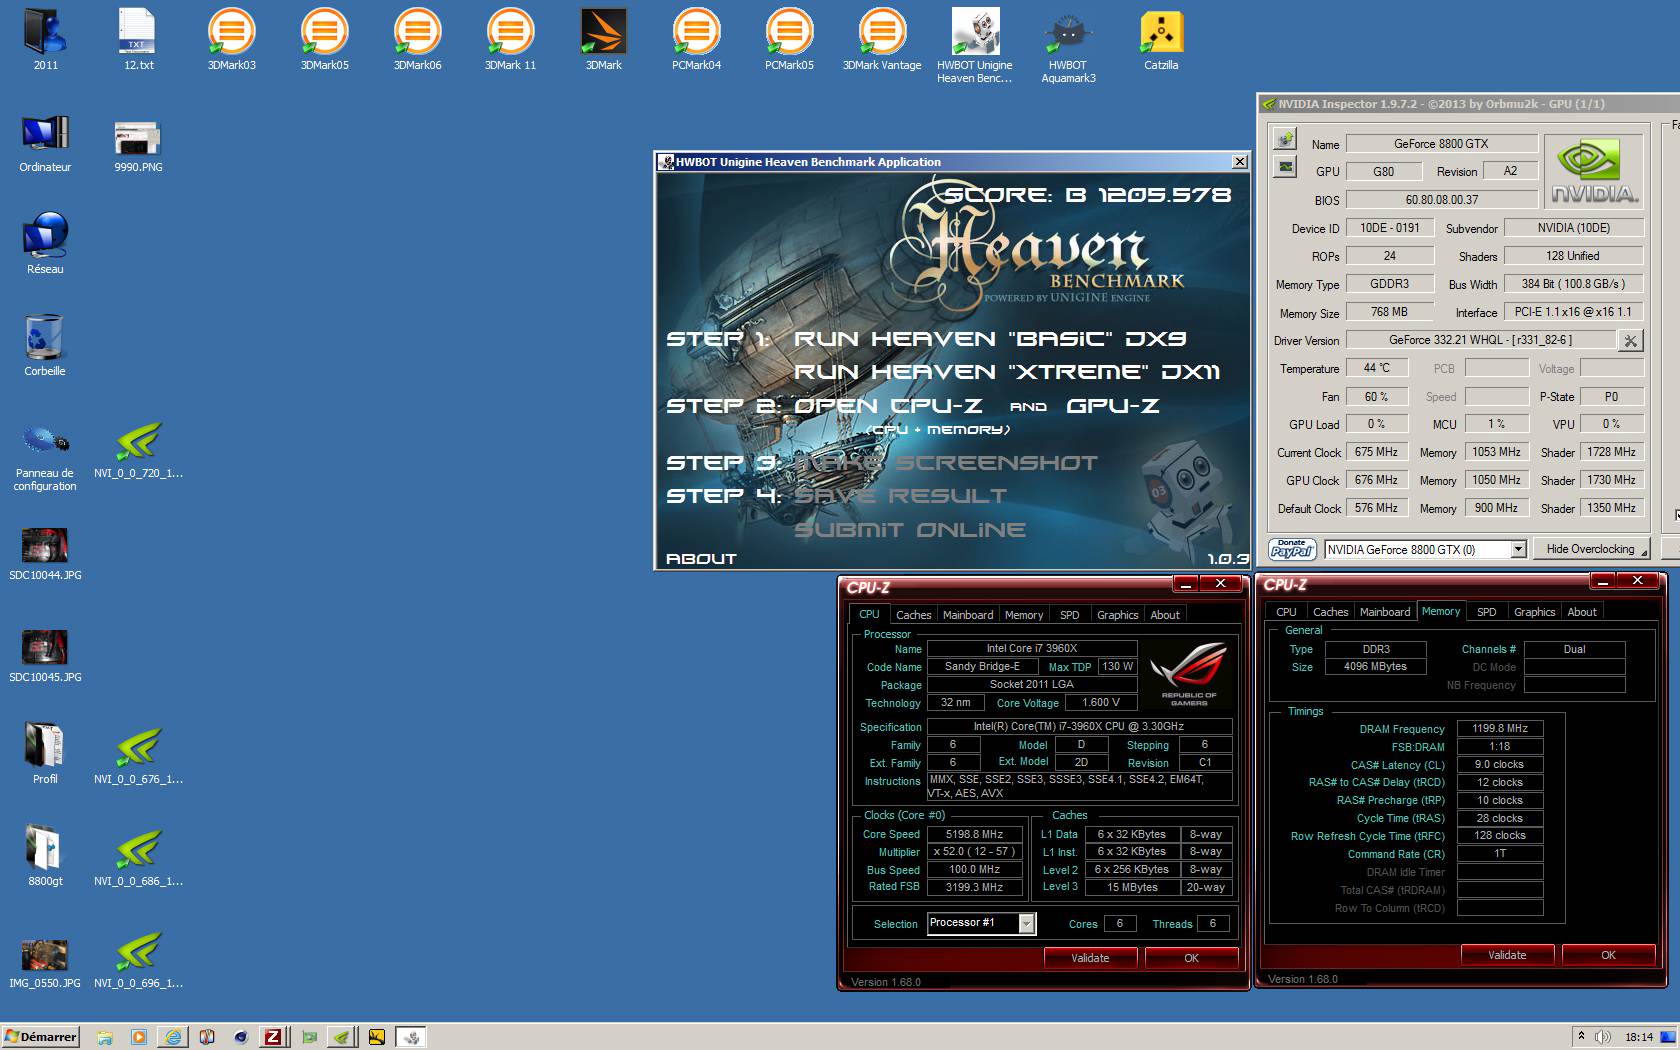Click the Core Speed value 5198.8 MHz
Viewport: 1680px width, 1050px height.
tap(974, 834)
